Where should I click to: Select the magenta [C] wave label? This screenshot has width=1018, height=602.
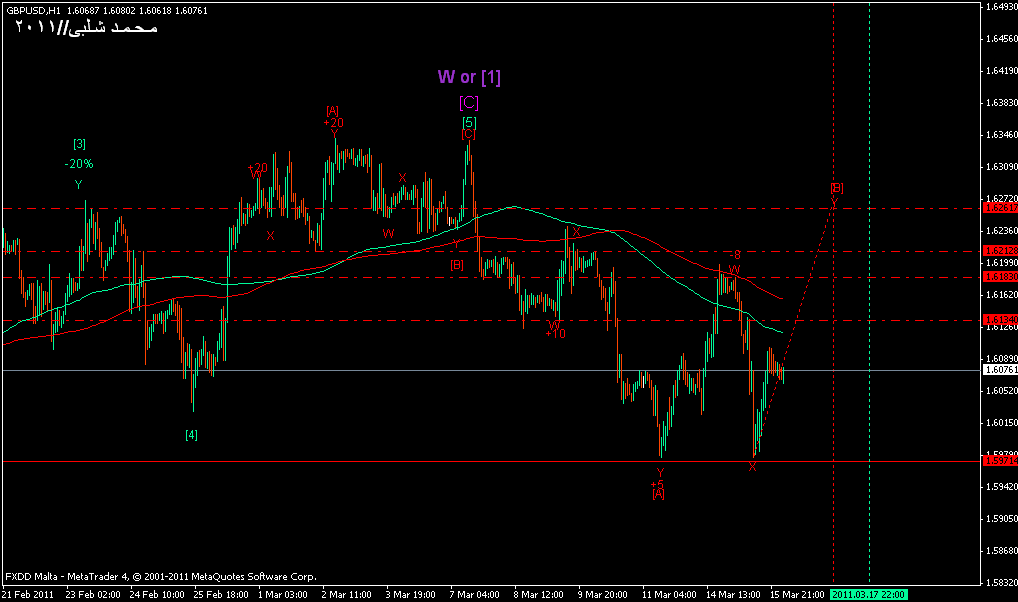[x=468, y=102]
